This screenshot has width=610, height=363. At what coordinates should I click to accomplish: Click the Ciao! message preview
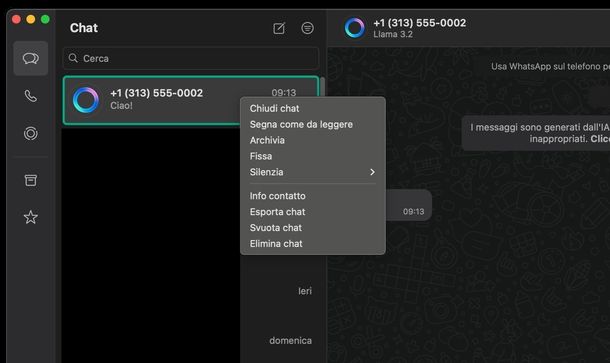[x=121, y=105]
